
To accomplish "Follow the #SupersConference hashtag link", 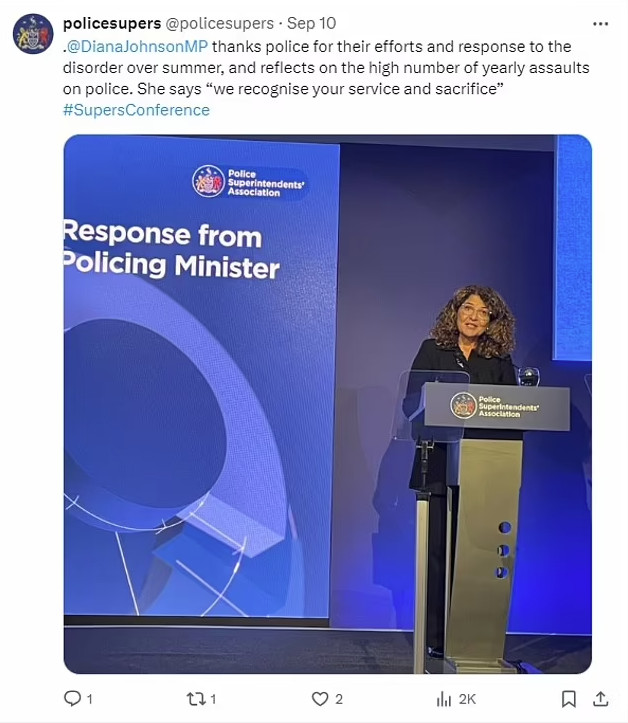I will (x=136, y=110).
